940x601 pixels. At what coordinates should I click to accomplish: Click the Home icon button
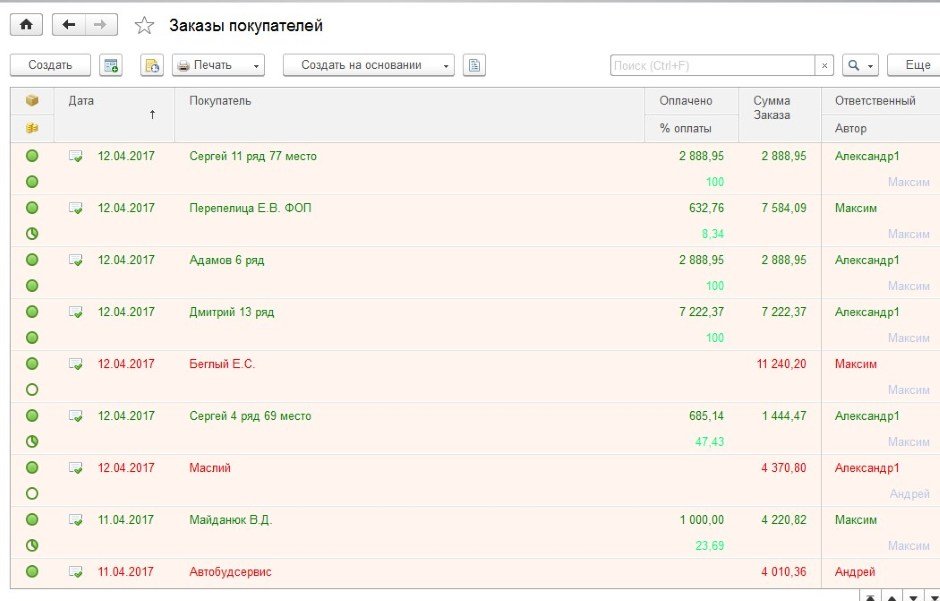(x=26, y=25)
